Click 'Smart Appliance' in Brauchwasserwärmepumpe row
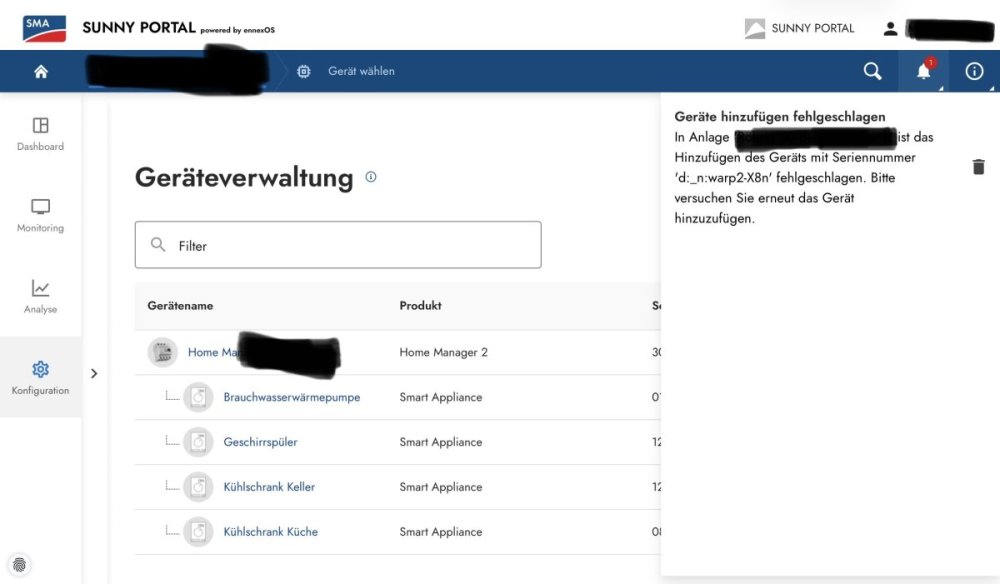This screenshot has width=1000, height=584. 441,397
